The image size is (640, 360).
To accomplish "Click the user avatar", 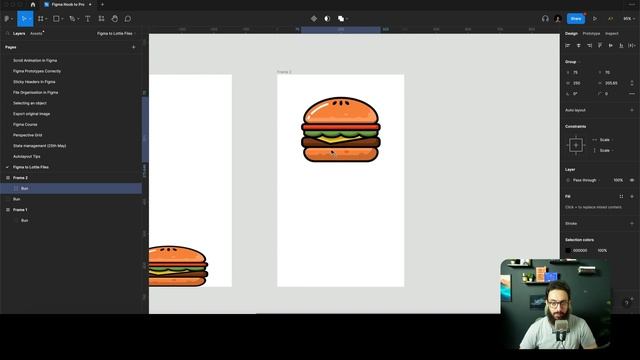I will 558,19.
